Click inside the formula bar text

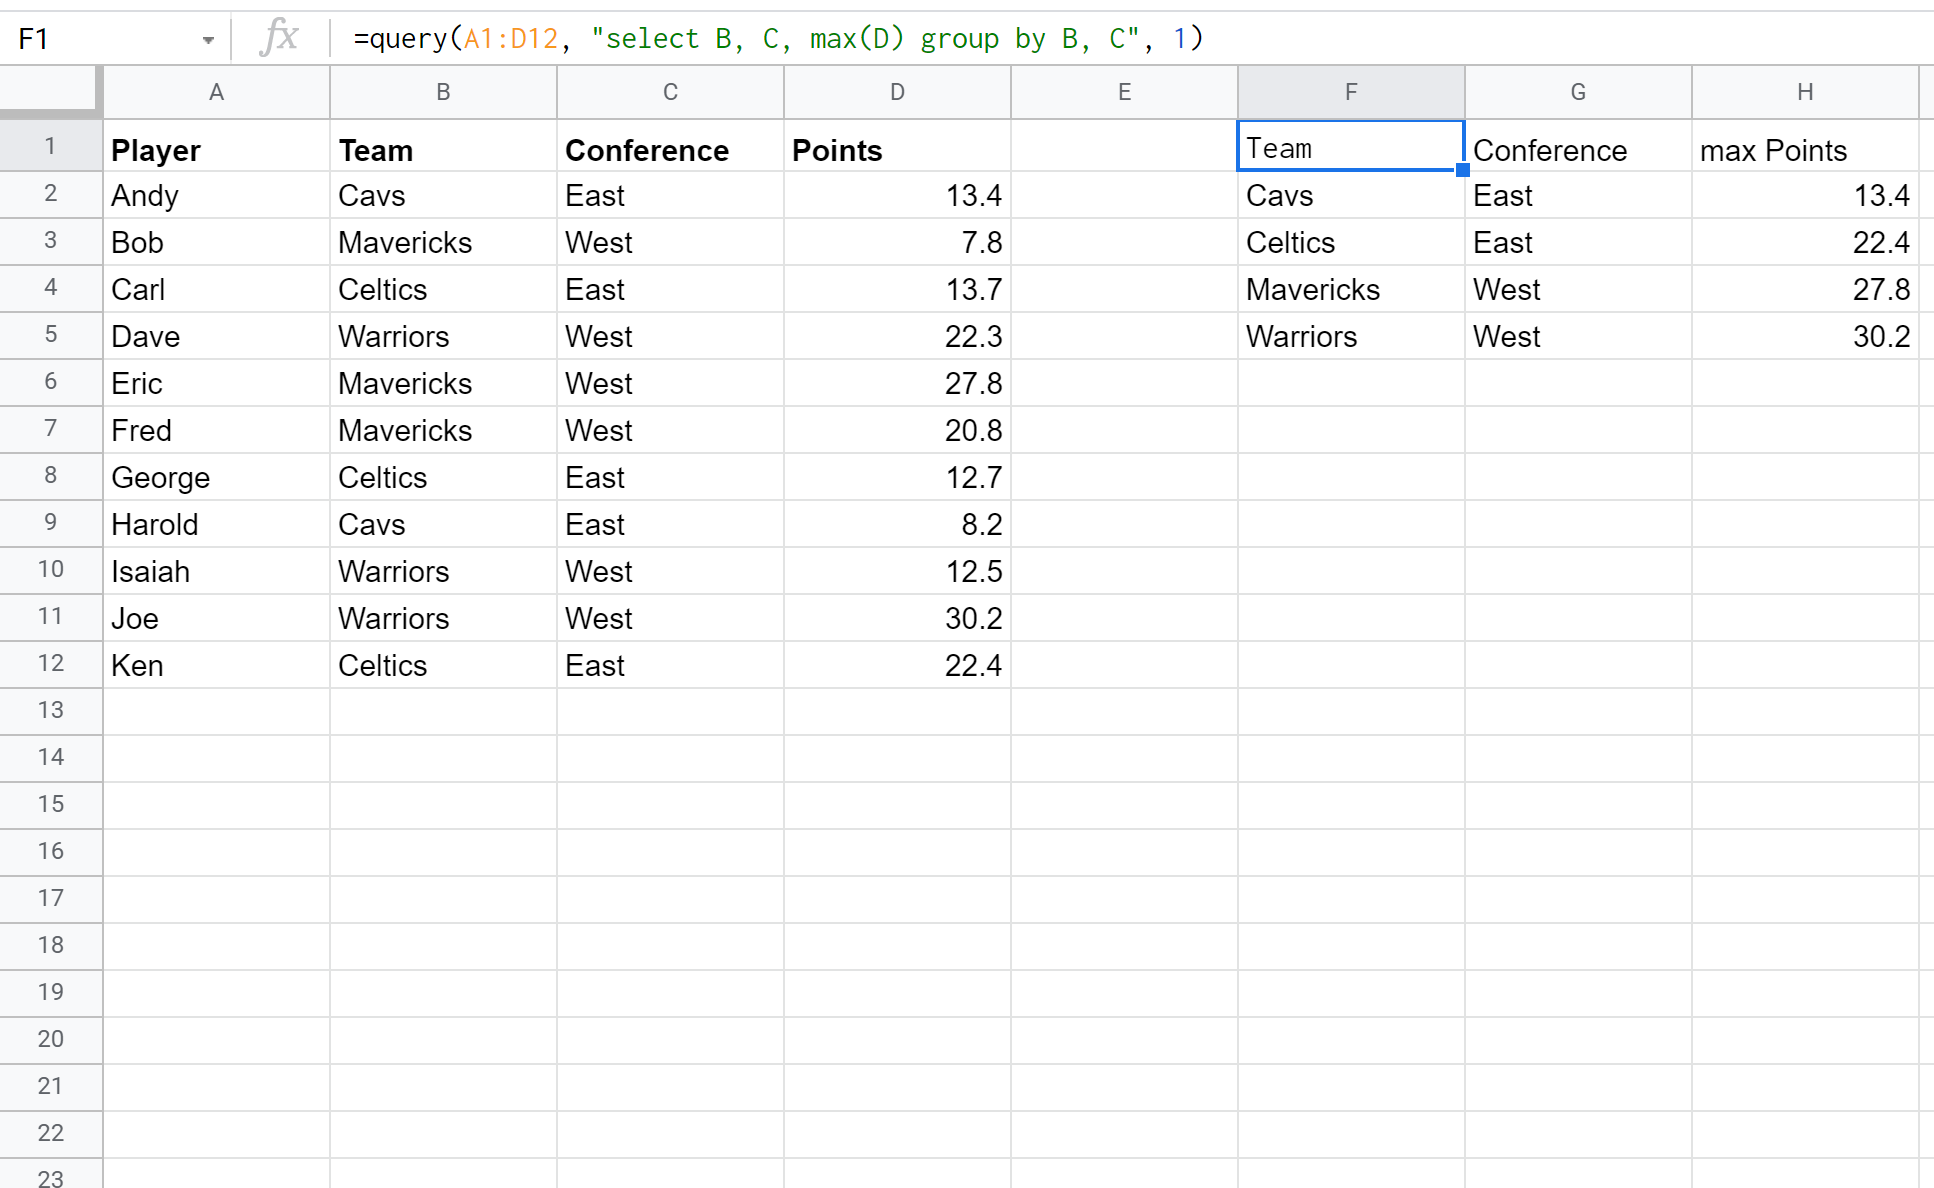(778, 39)
